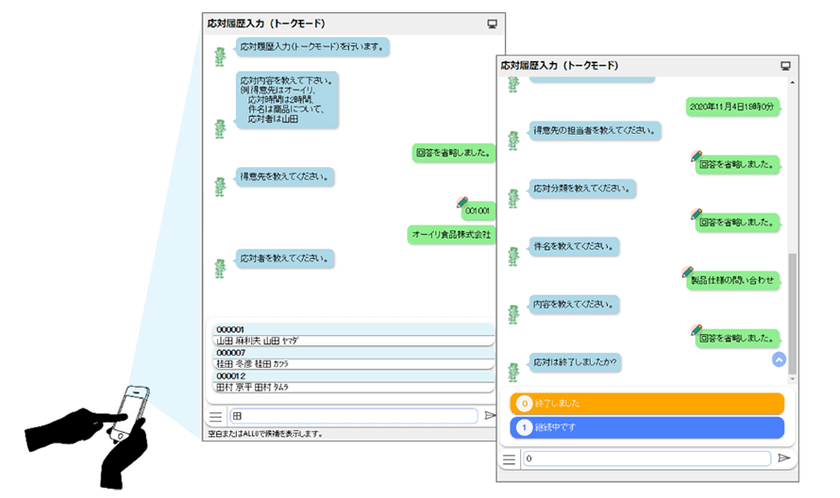This screenshot has height=498, width=840.
Task: Click the hamburger menu icon in right chat window
Action: tap(509, 459)
